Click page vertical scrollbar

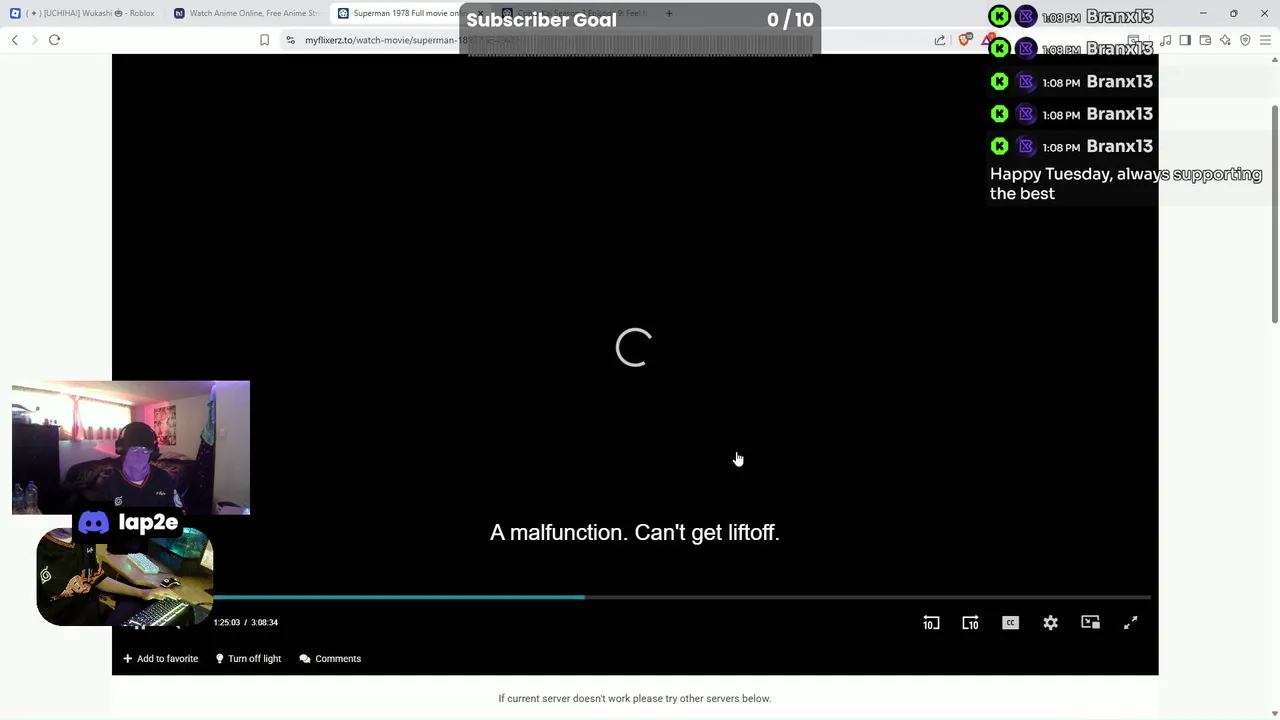pyautogui.click(x=1275, y=213)
